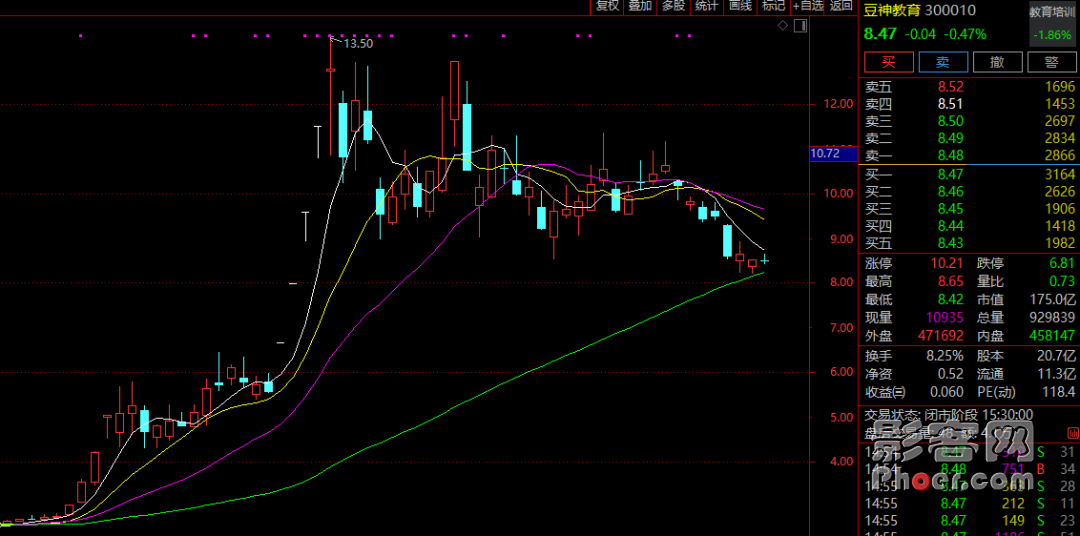The height and width of the screenshot is (536, 1080).
Task: Open the 复权 toolbar option
Action: pyautogui.click(x=608, y=6)
